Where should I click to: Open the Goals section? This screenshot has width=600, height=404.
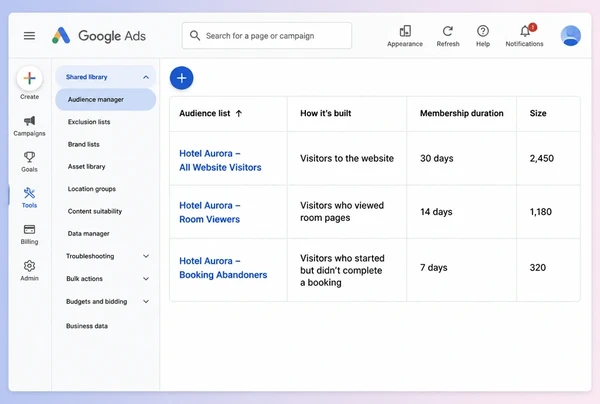click(29, 162)
